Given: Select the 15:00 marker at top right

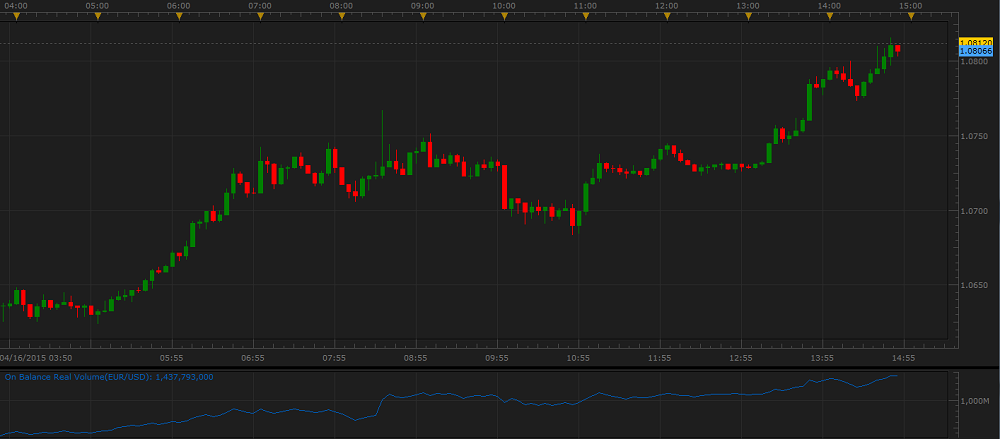Looking at the screenshot, I should (910, 16).
